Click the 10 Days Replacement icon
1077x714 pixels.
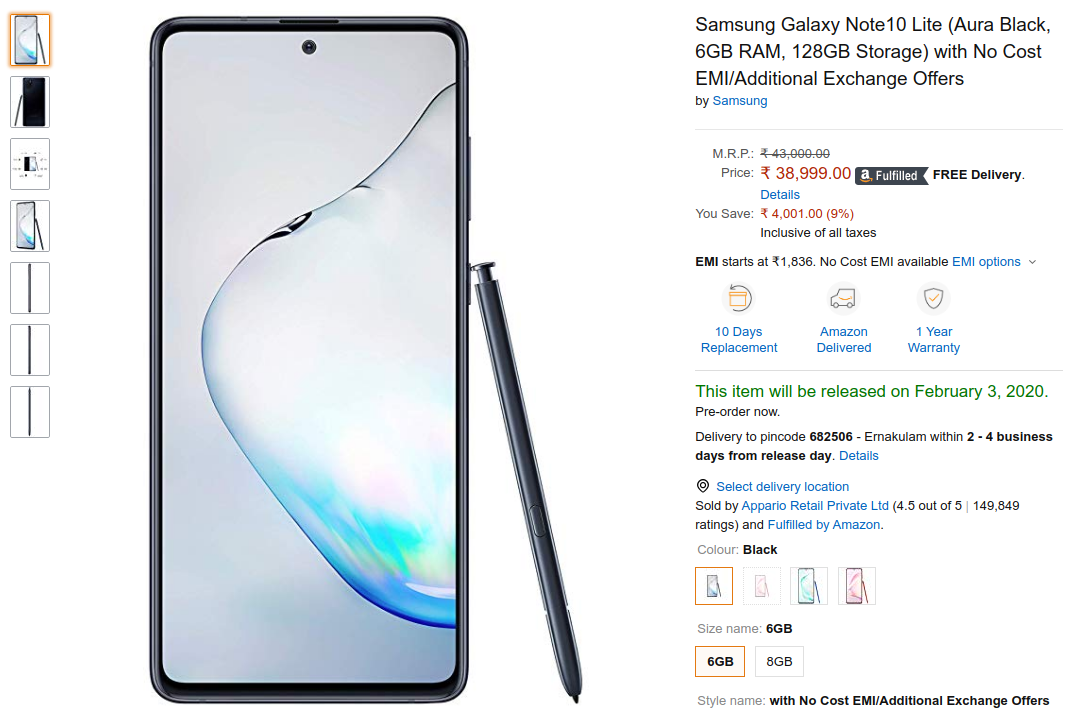pyautogui.click(x=739, y=299)
